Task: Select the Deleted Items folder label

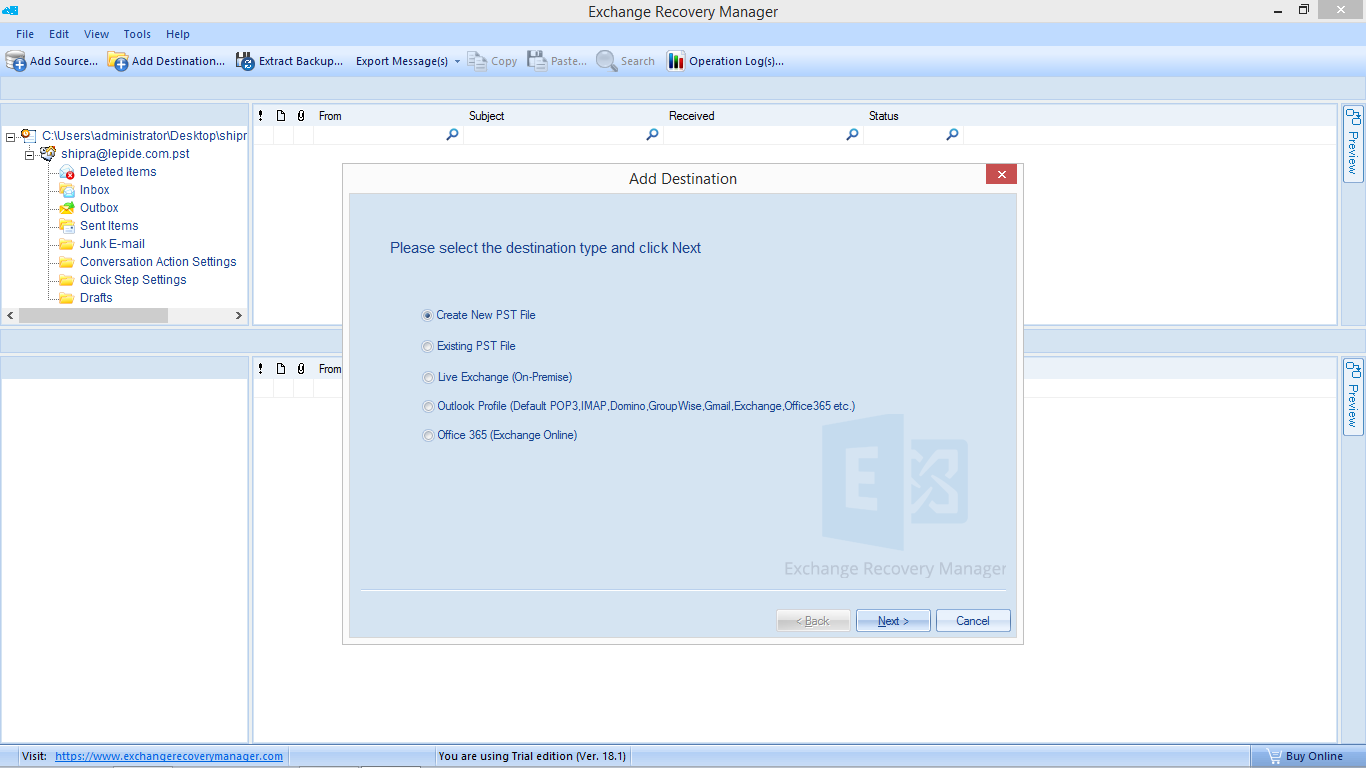Action: [x=118, y=172]
